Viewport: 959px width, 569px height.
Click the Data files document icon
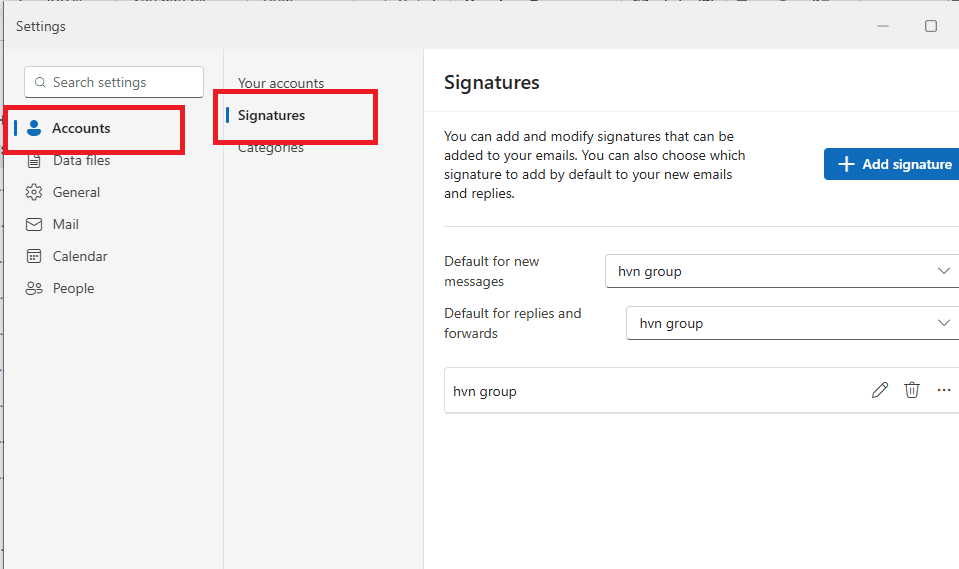click(34, 161)
